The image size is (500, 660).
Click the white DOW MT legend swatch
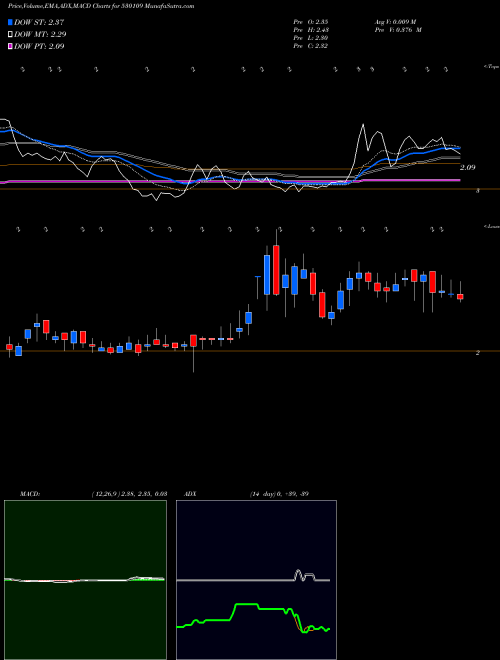click(x=10, y=34)
